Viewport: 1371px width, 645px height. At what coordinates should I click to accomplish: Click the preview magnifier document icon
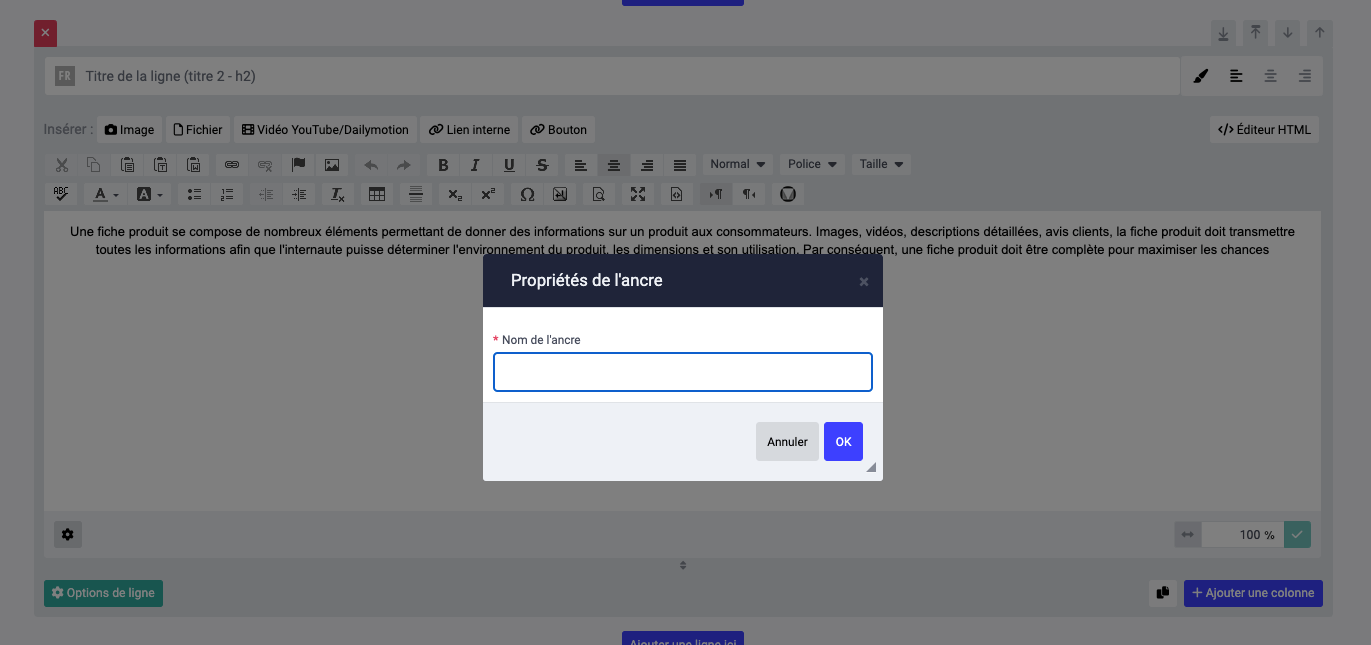[x=598, y=194]
